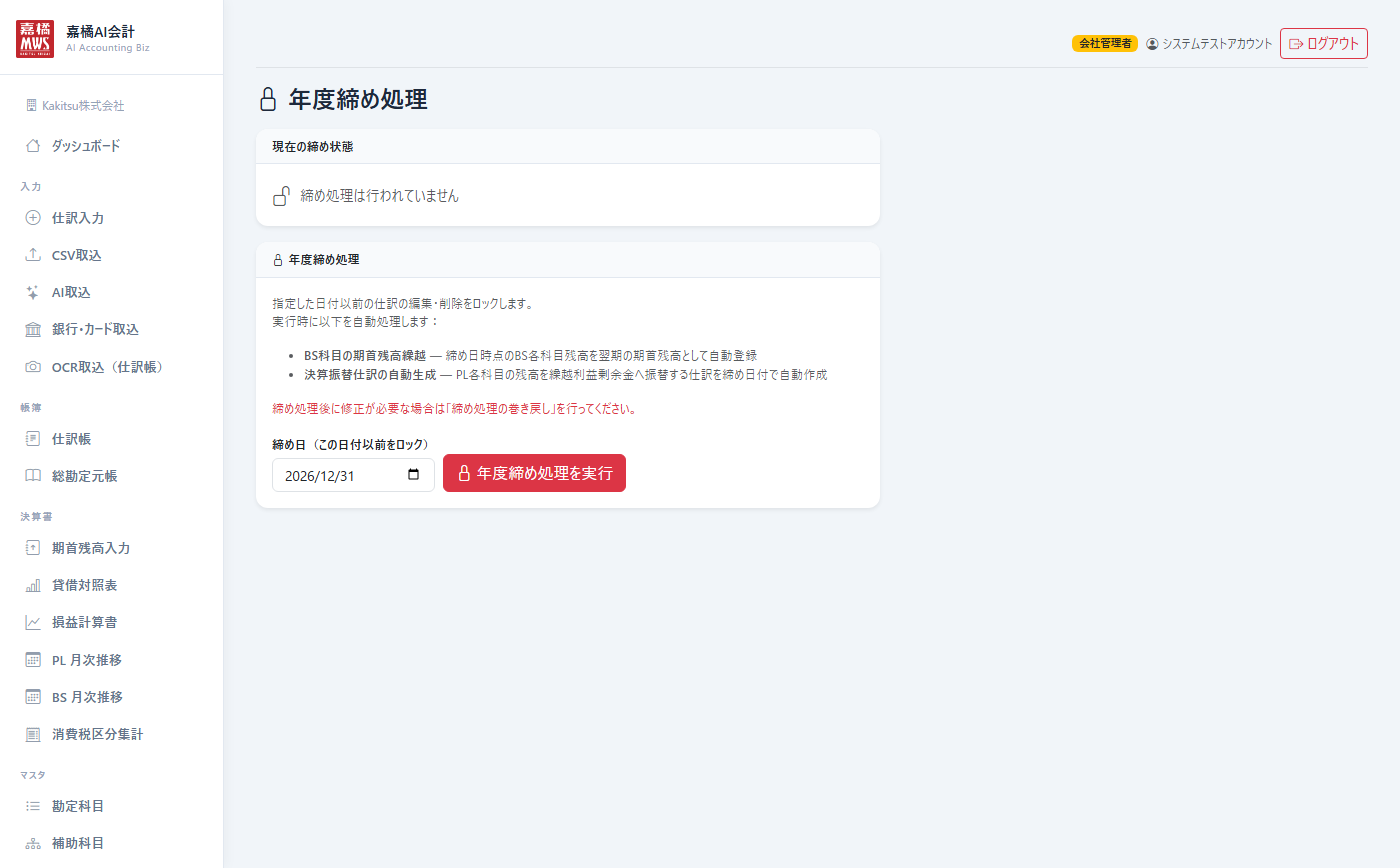Click the ログアウト button
The height and width of the screenshot is (868, 1400).
pyautogui.click(x=1324, y=44)
